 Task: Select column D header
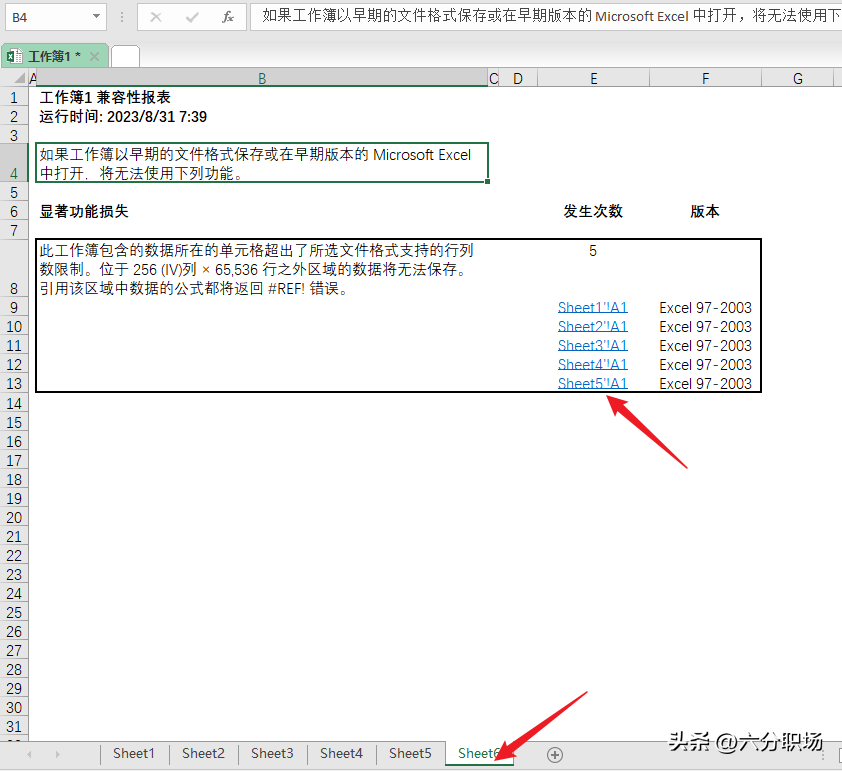[x=518, y=78]
